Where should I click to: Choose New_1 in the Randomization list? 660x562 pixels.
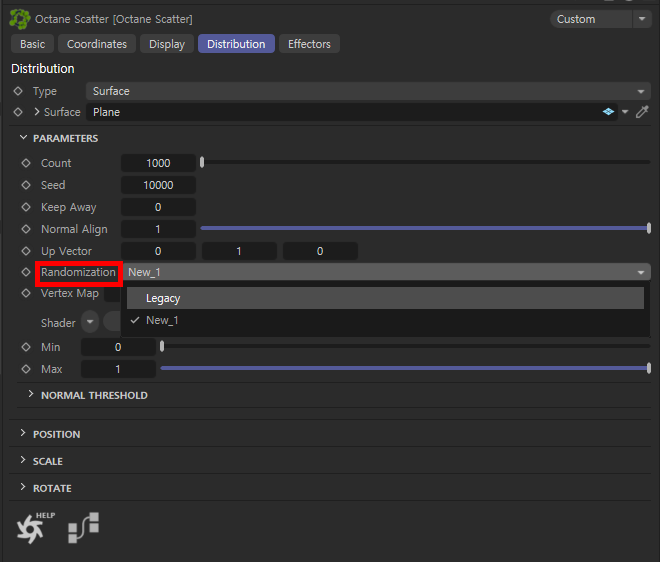[x=385, y=320]
